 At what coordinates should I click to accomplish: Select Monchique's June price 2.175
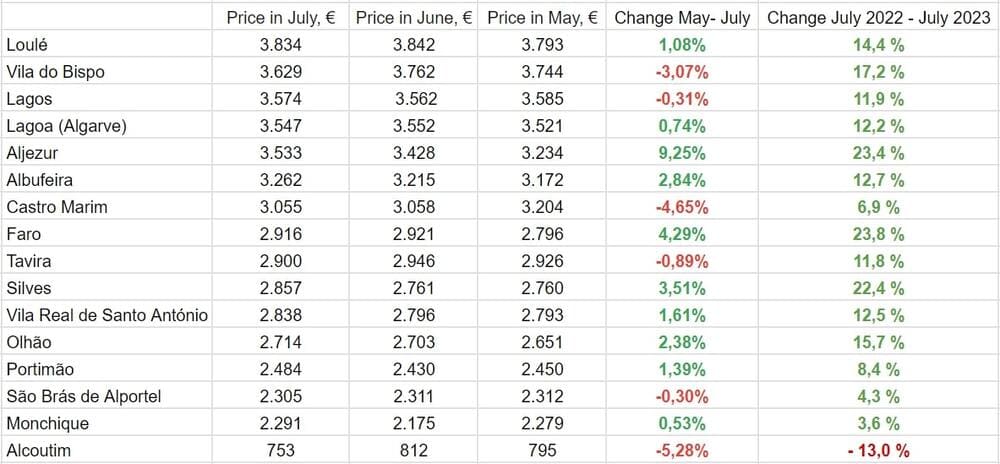(x=413, y=423)
